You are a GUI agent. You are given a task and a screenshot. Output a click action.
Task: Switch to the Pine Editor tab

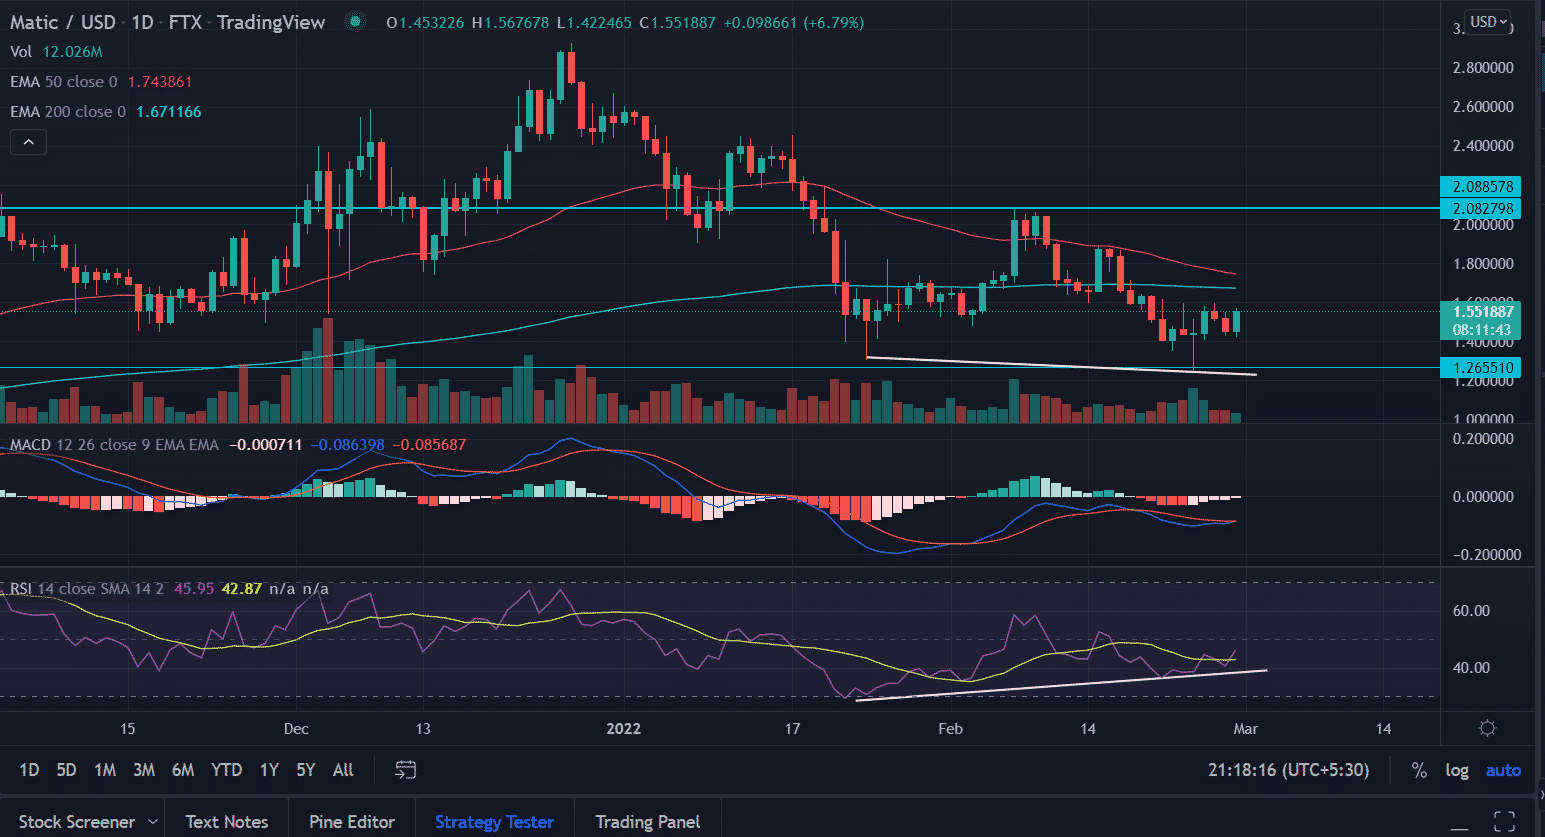pos(352,822)
